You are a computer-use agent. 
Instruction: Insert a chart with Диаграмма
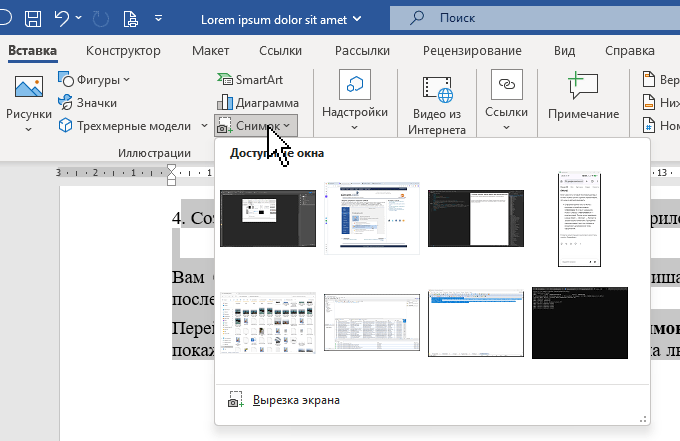pyautogui.click(x=258, y=103)
